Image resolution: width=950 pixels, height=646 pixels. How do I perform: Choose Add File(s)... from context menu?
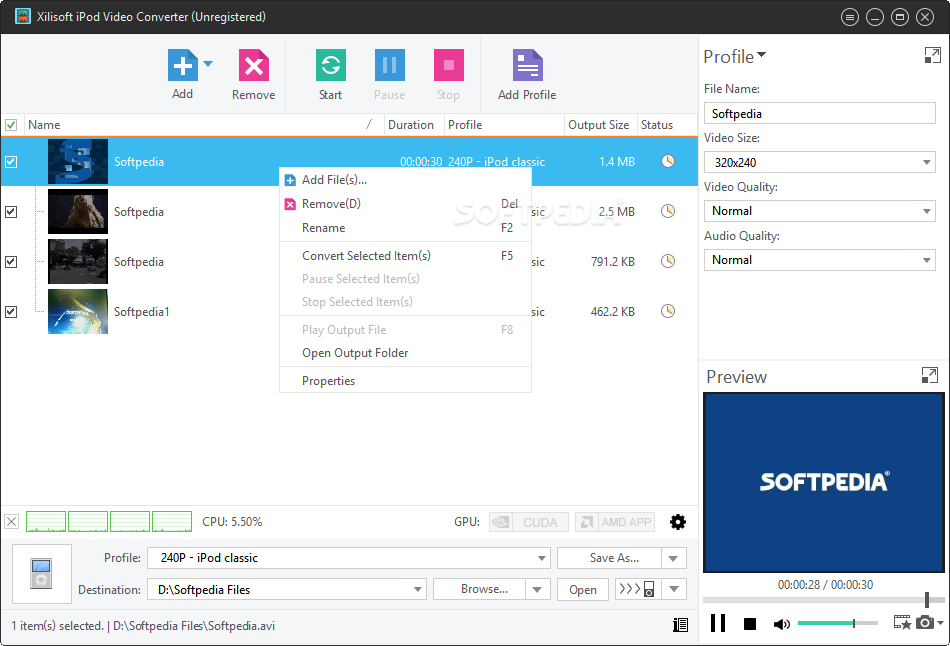click(405, 180)
